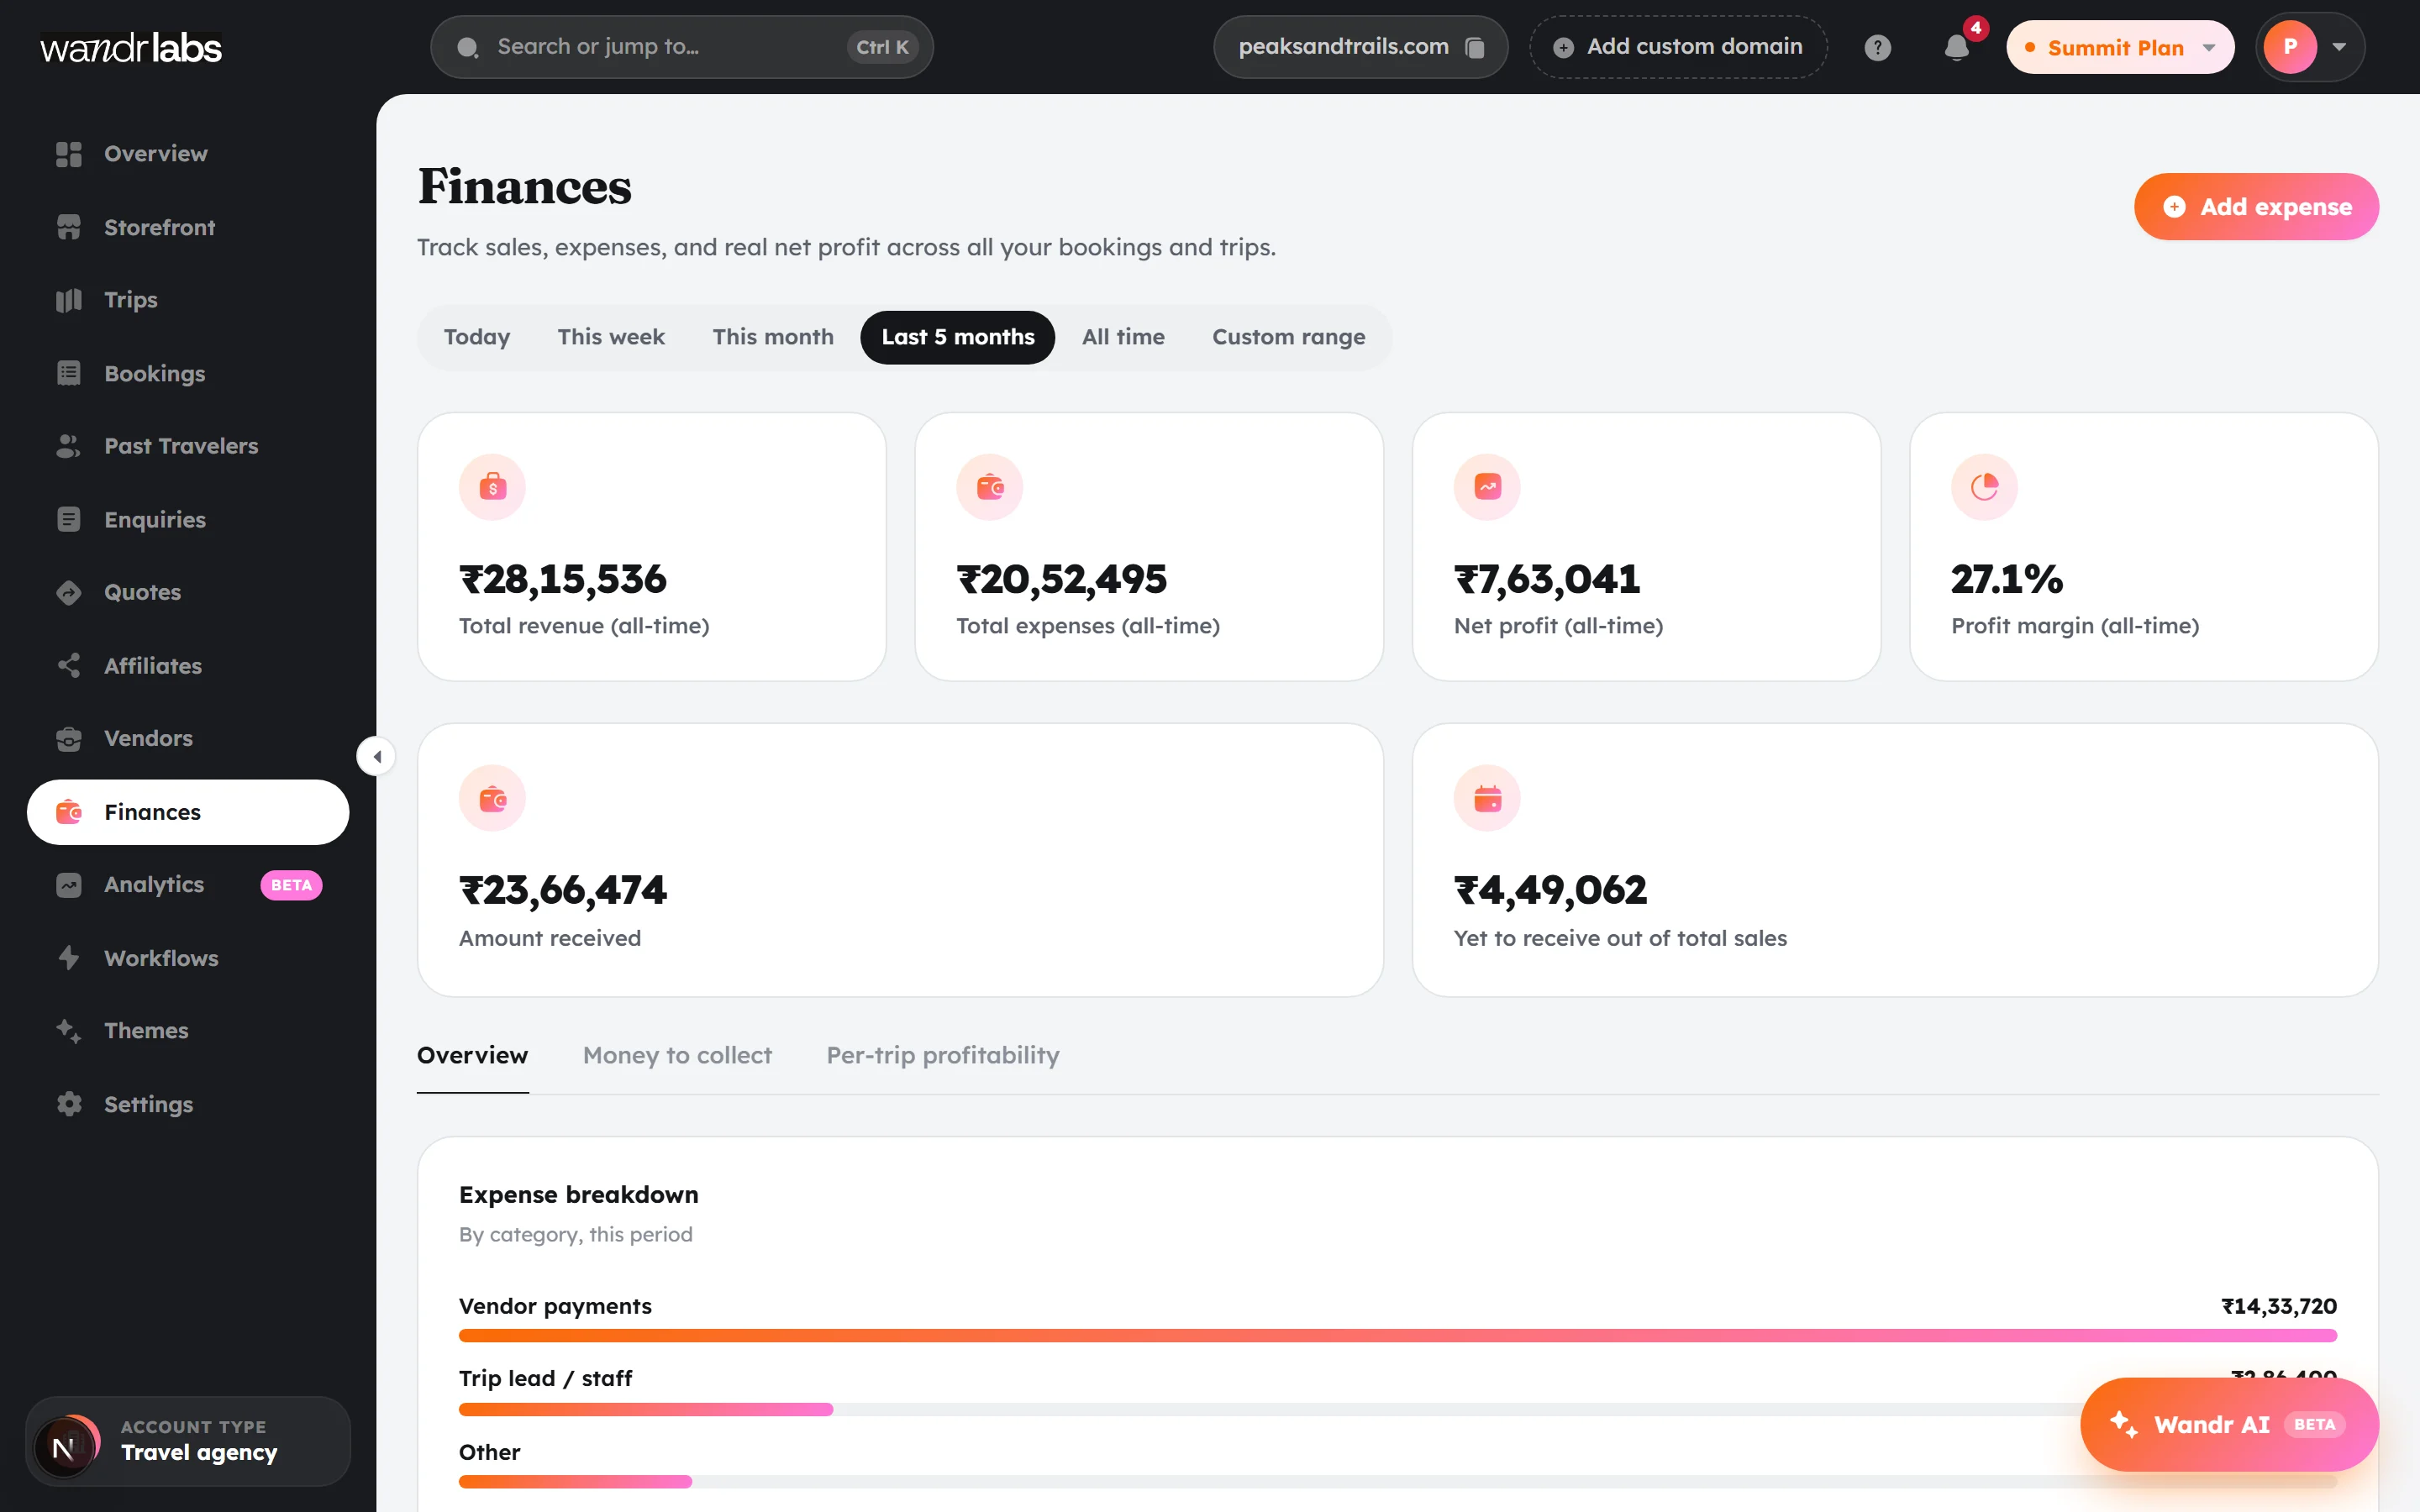Expand the Summit Plan dropdown

coord(2120,47)
